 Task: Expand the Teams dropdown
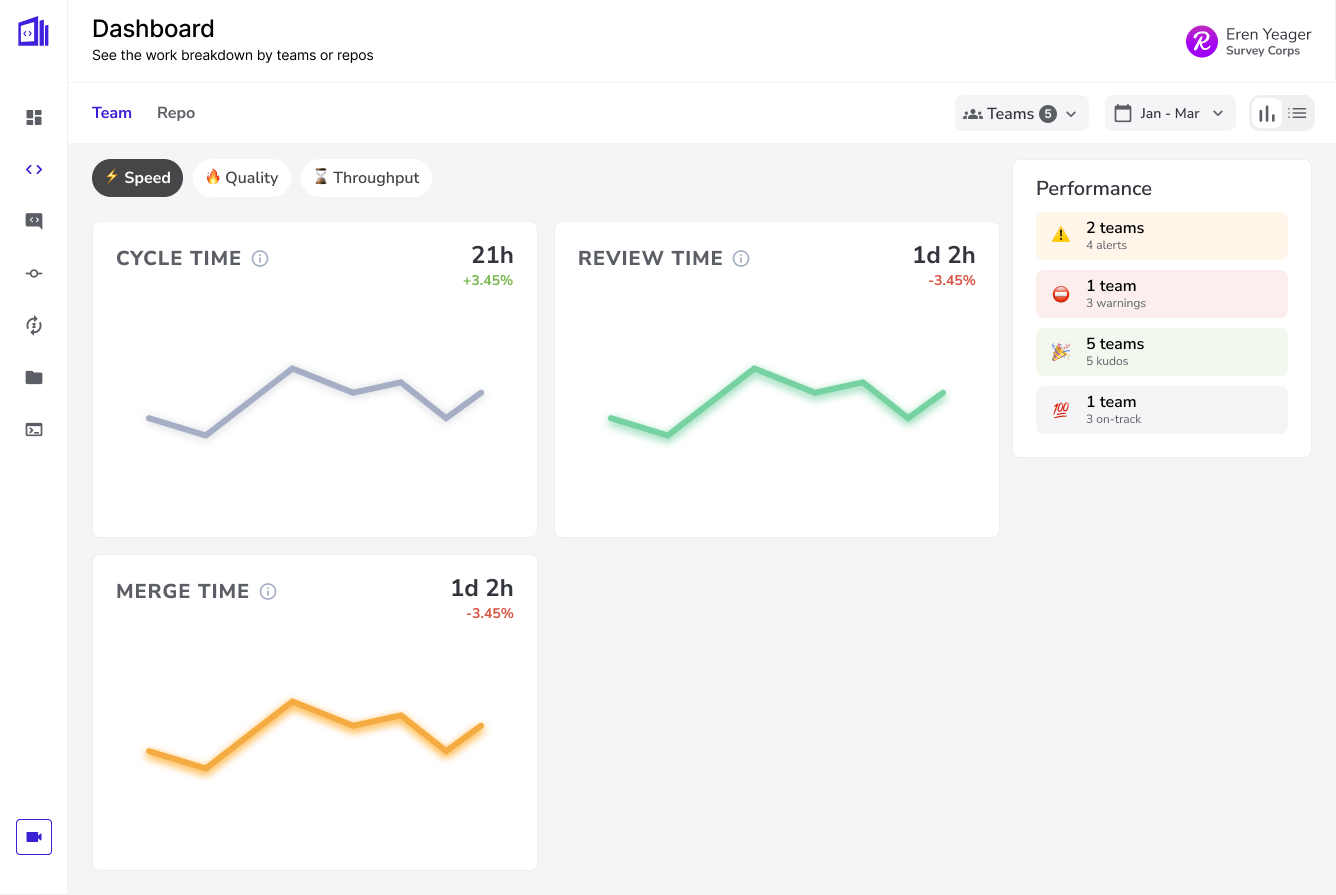point(1021,114)
